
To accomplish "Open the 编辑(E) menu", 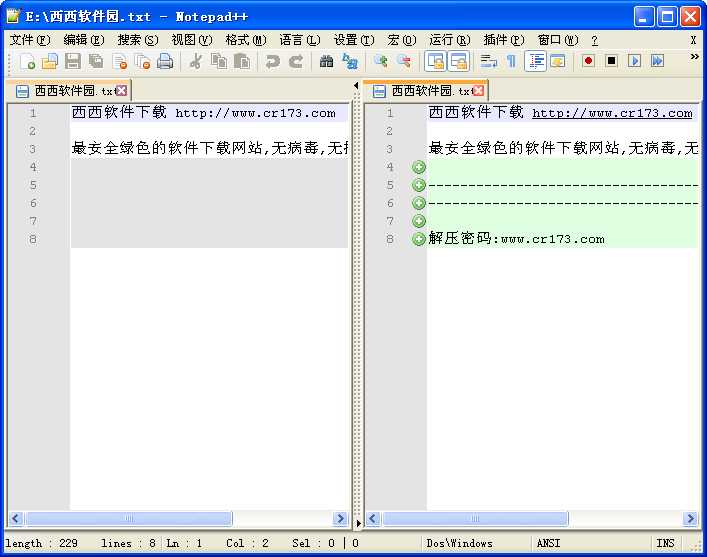I will pos(83,40).
